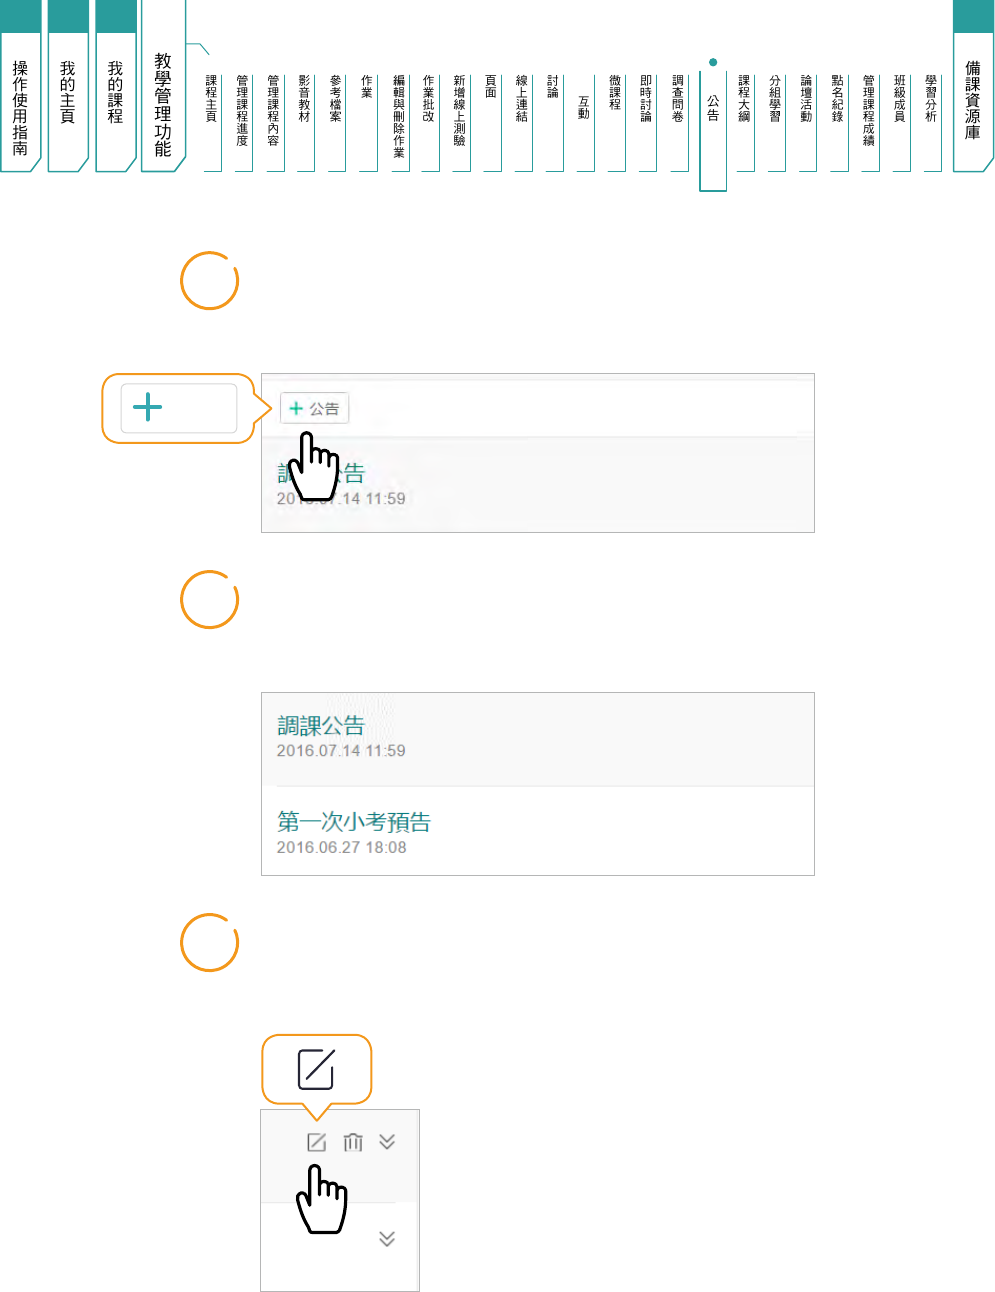Screen dimensions: 995x1292
Task: Select the 學習分析 tab
Action: pyautogui.click(x=931, y=100)
